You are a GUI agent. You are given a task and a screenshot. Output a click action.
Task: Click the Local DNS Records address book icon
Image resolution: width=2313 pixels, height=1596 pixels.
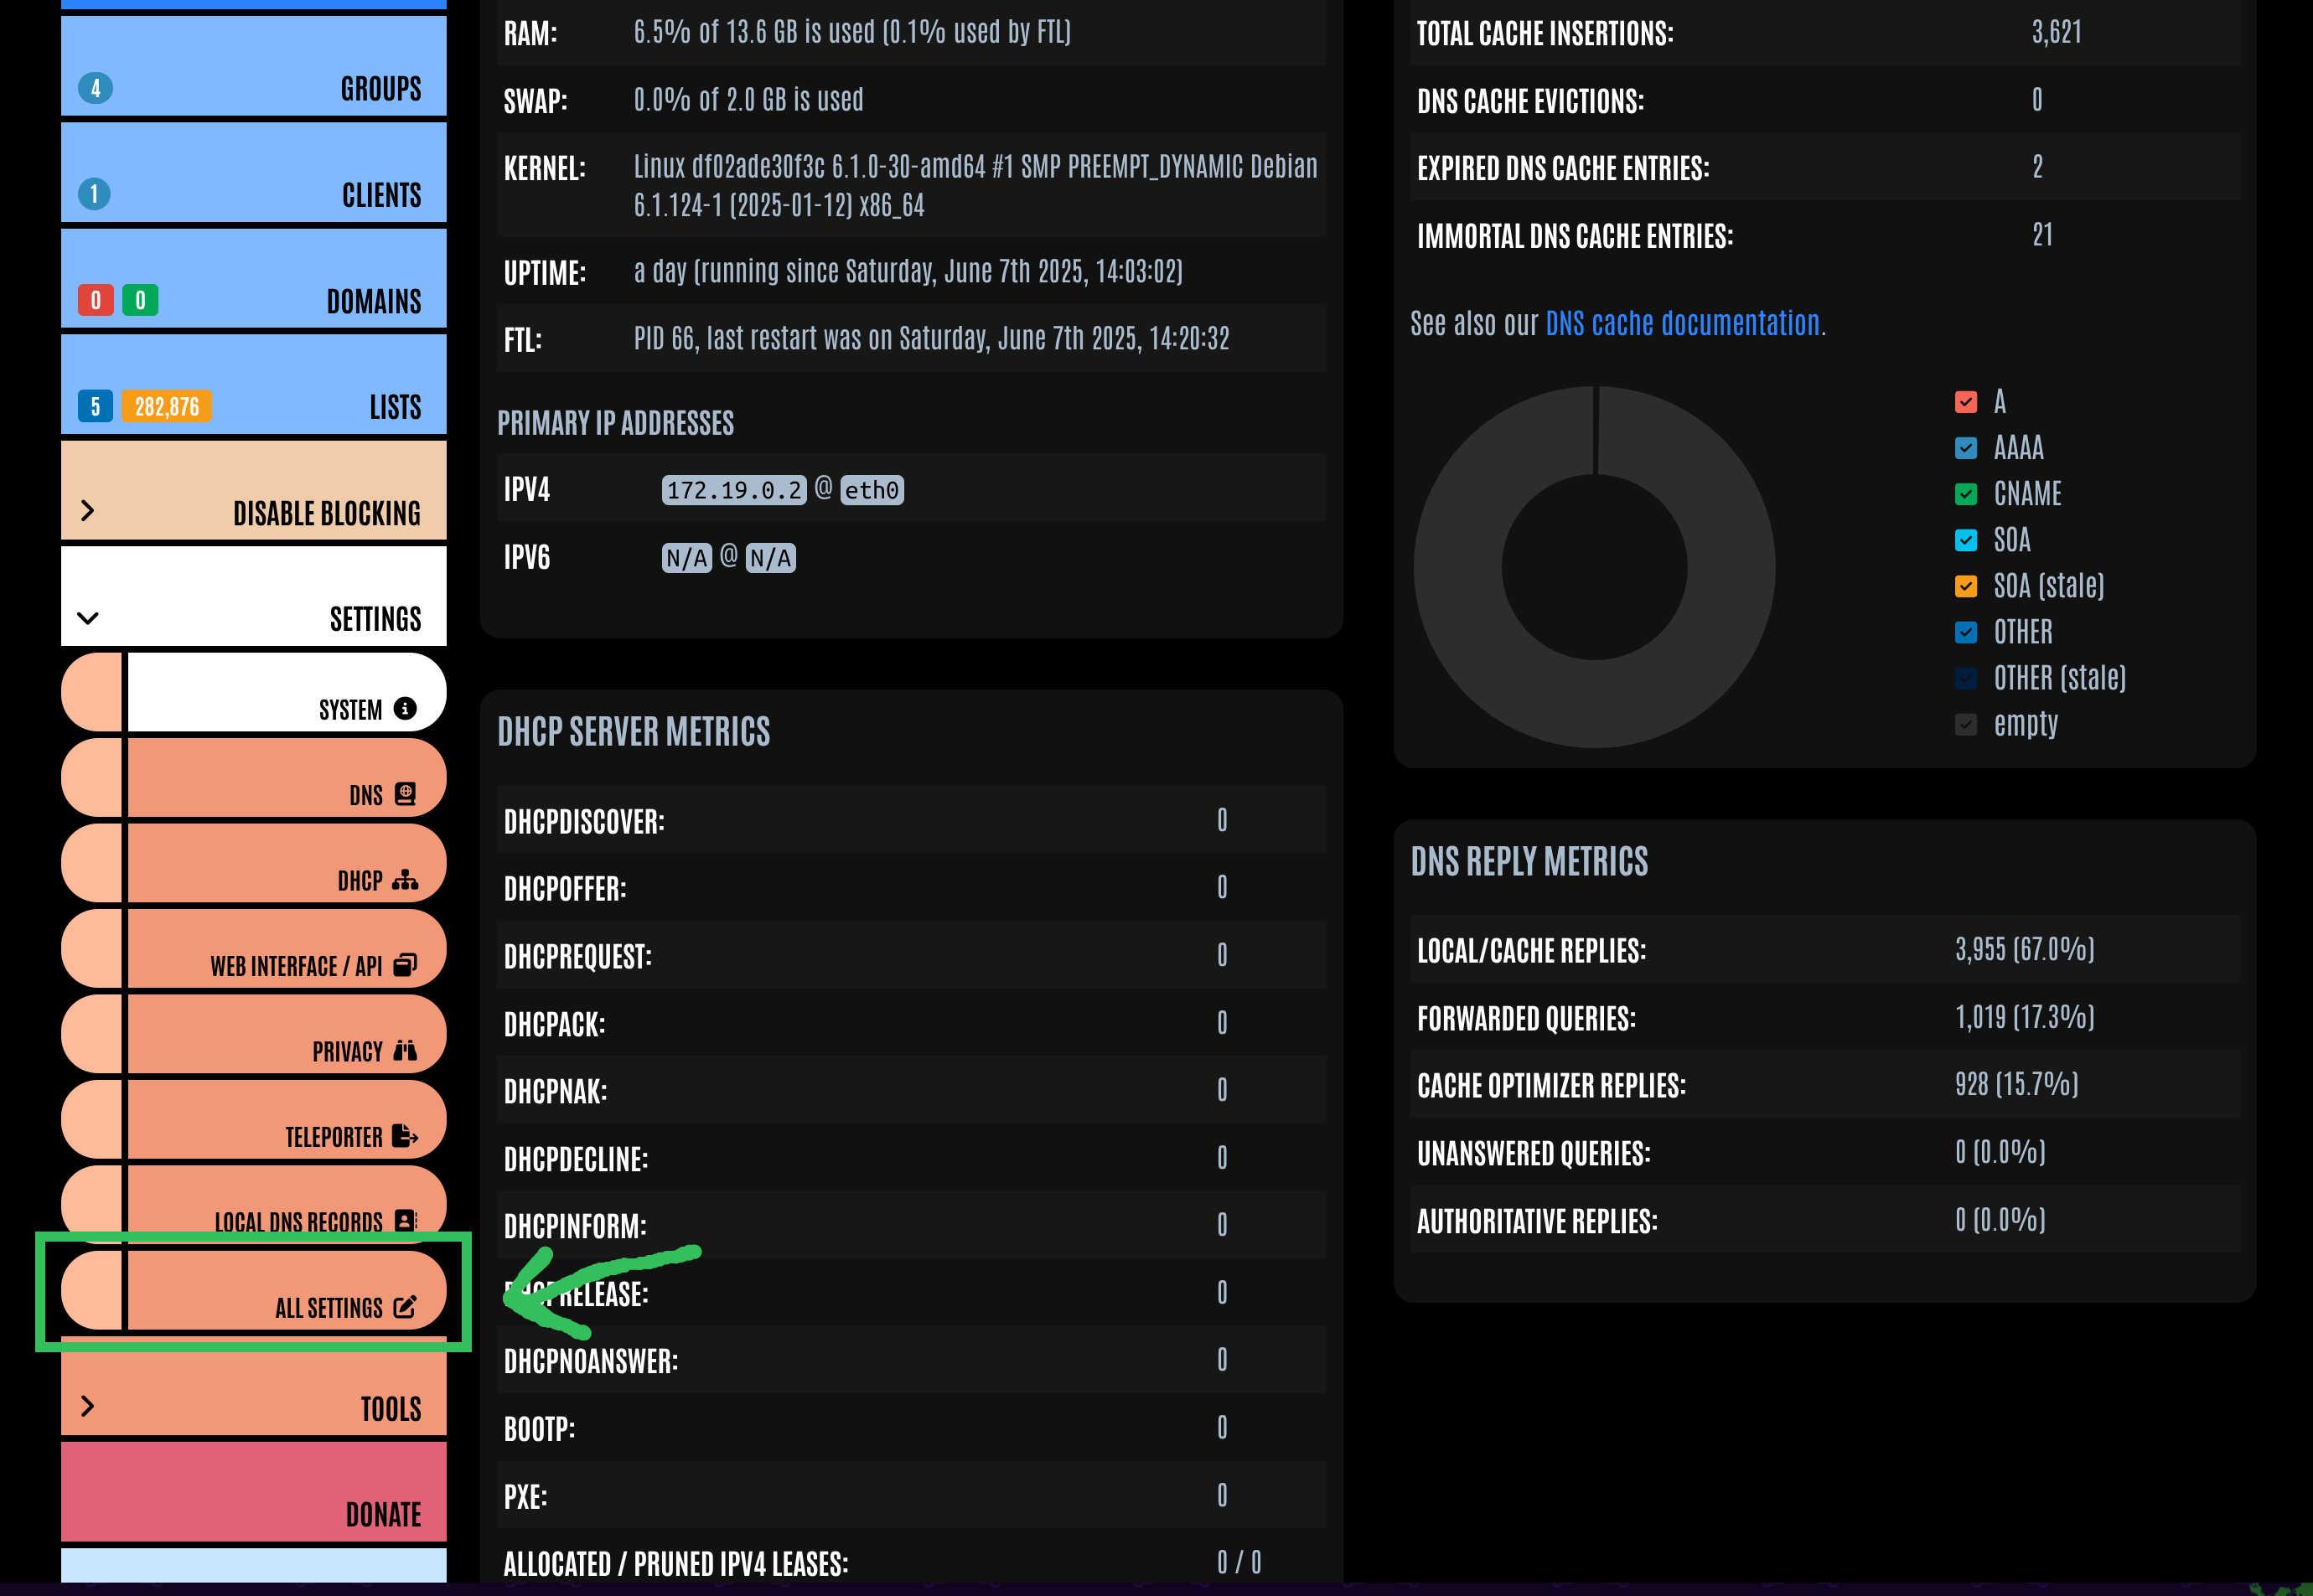tap(405, 1221)
